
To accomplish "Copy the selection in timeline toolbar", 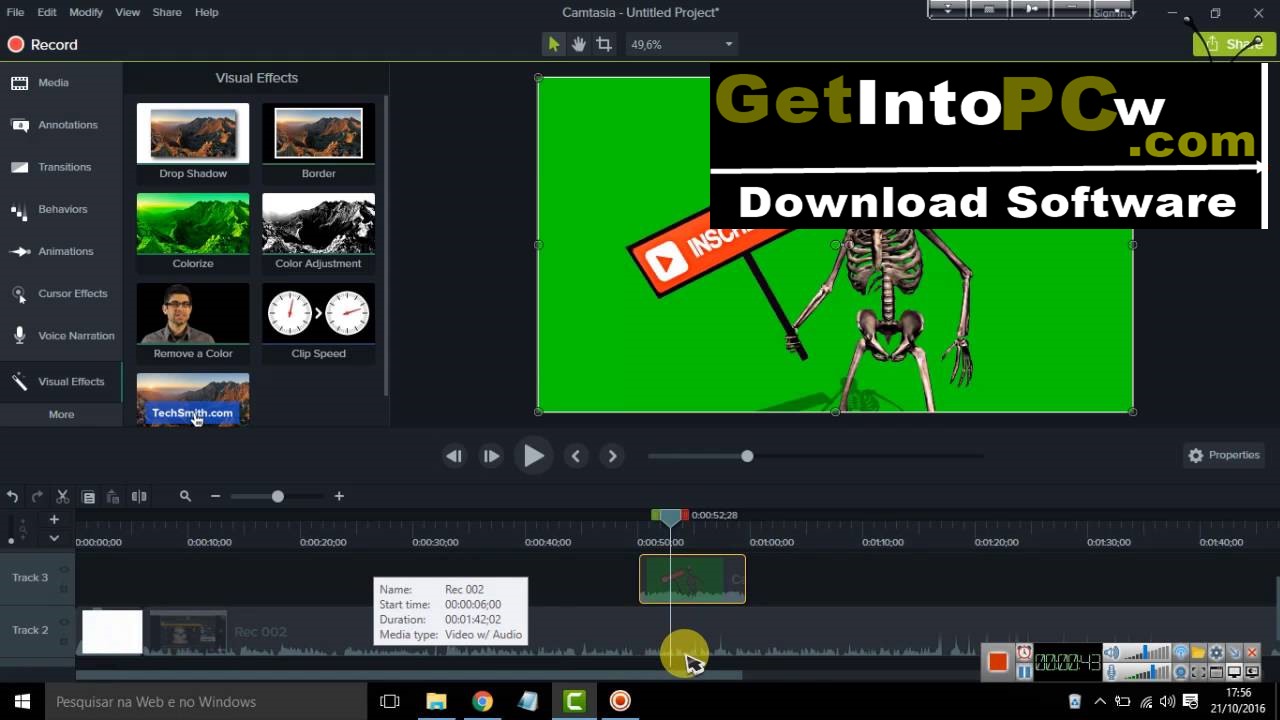I will tap(88, 496).
